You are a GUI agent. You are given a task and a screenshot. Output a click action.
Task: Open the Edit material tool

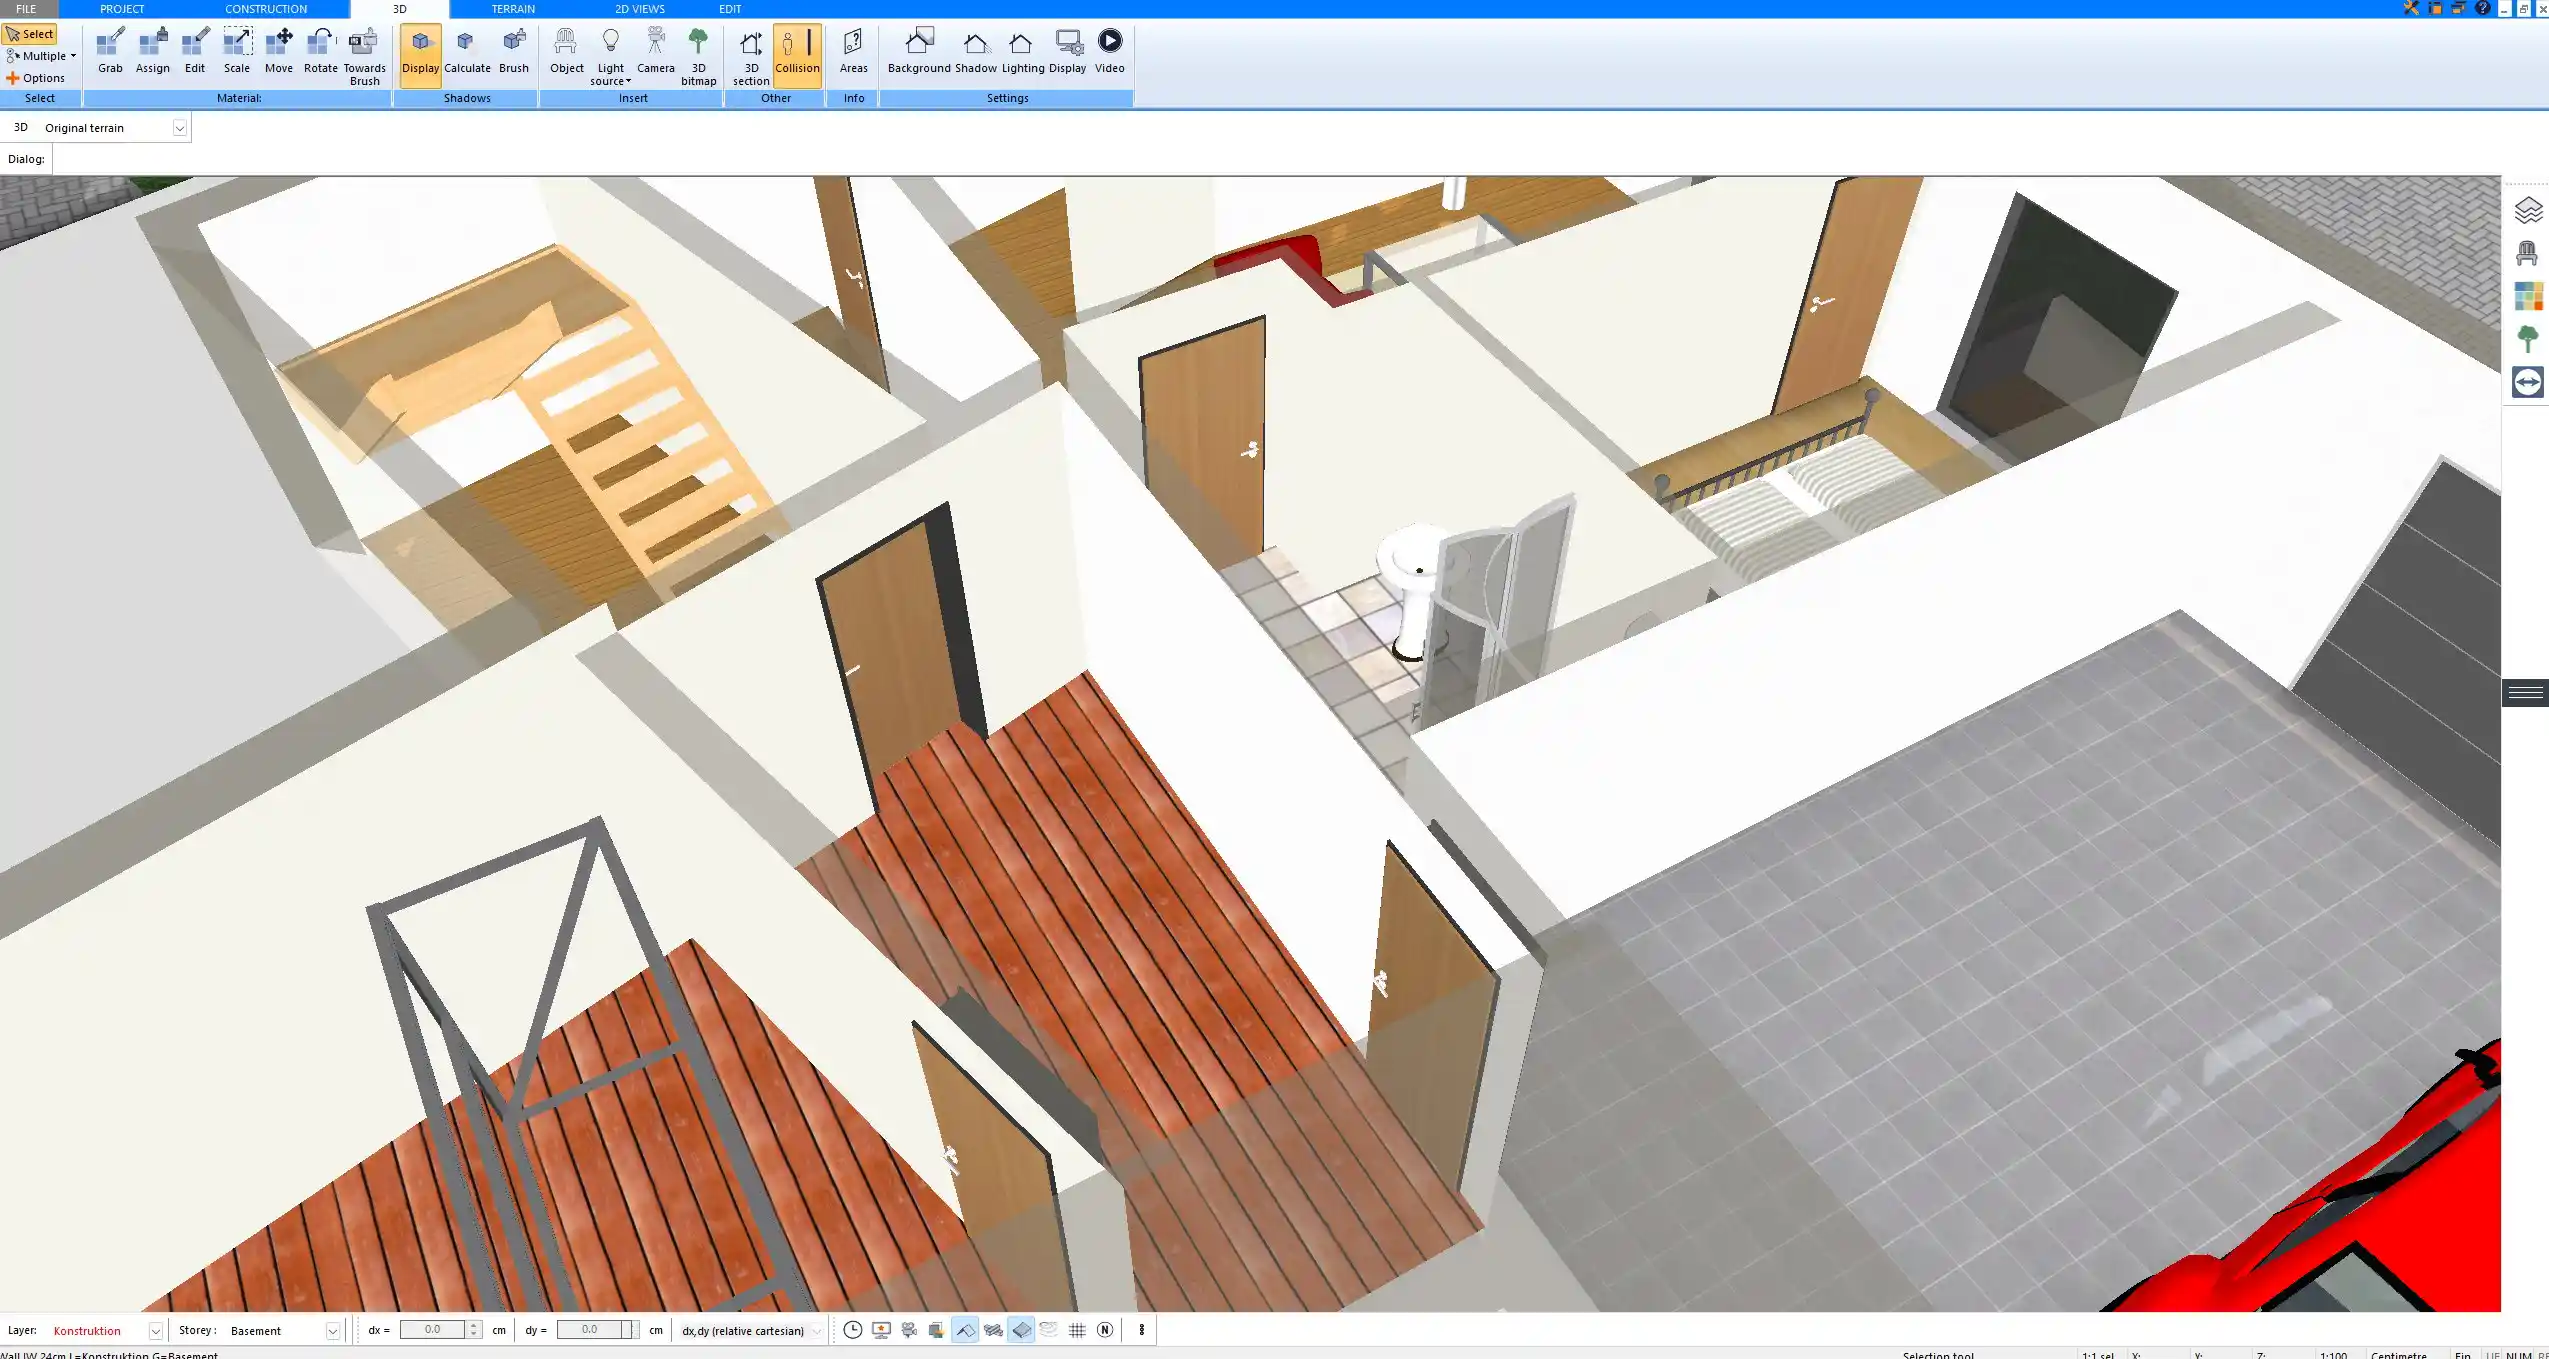coord(194,52)
